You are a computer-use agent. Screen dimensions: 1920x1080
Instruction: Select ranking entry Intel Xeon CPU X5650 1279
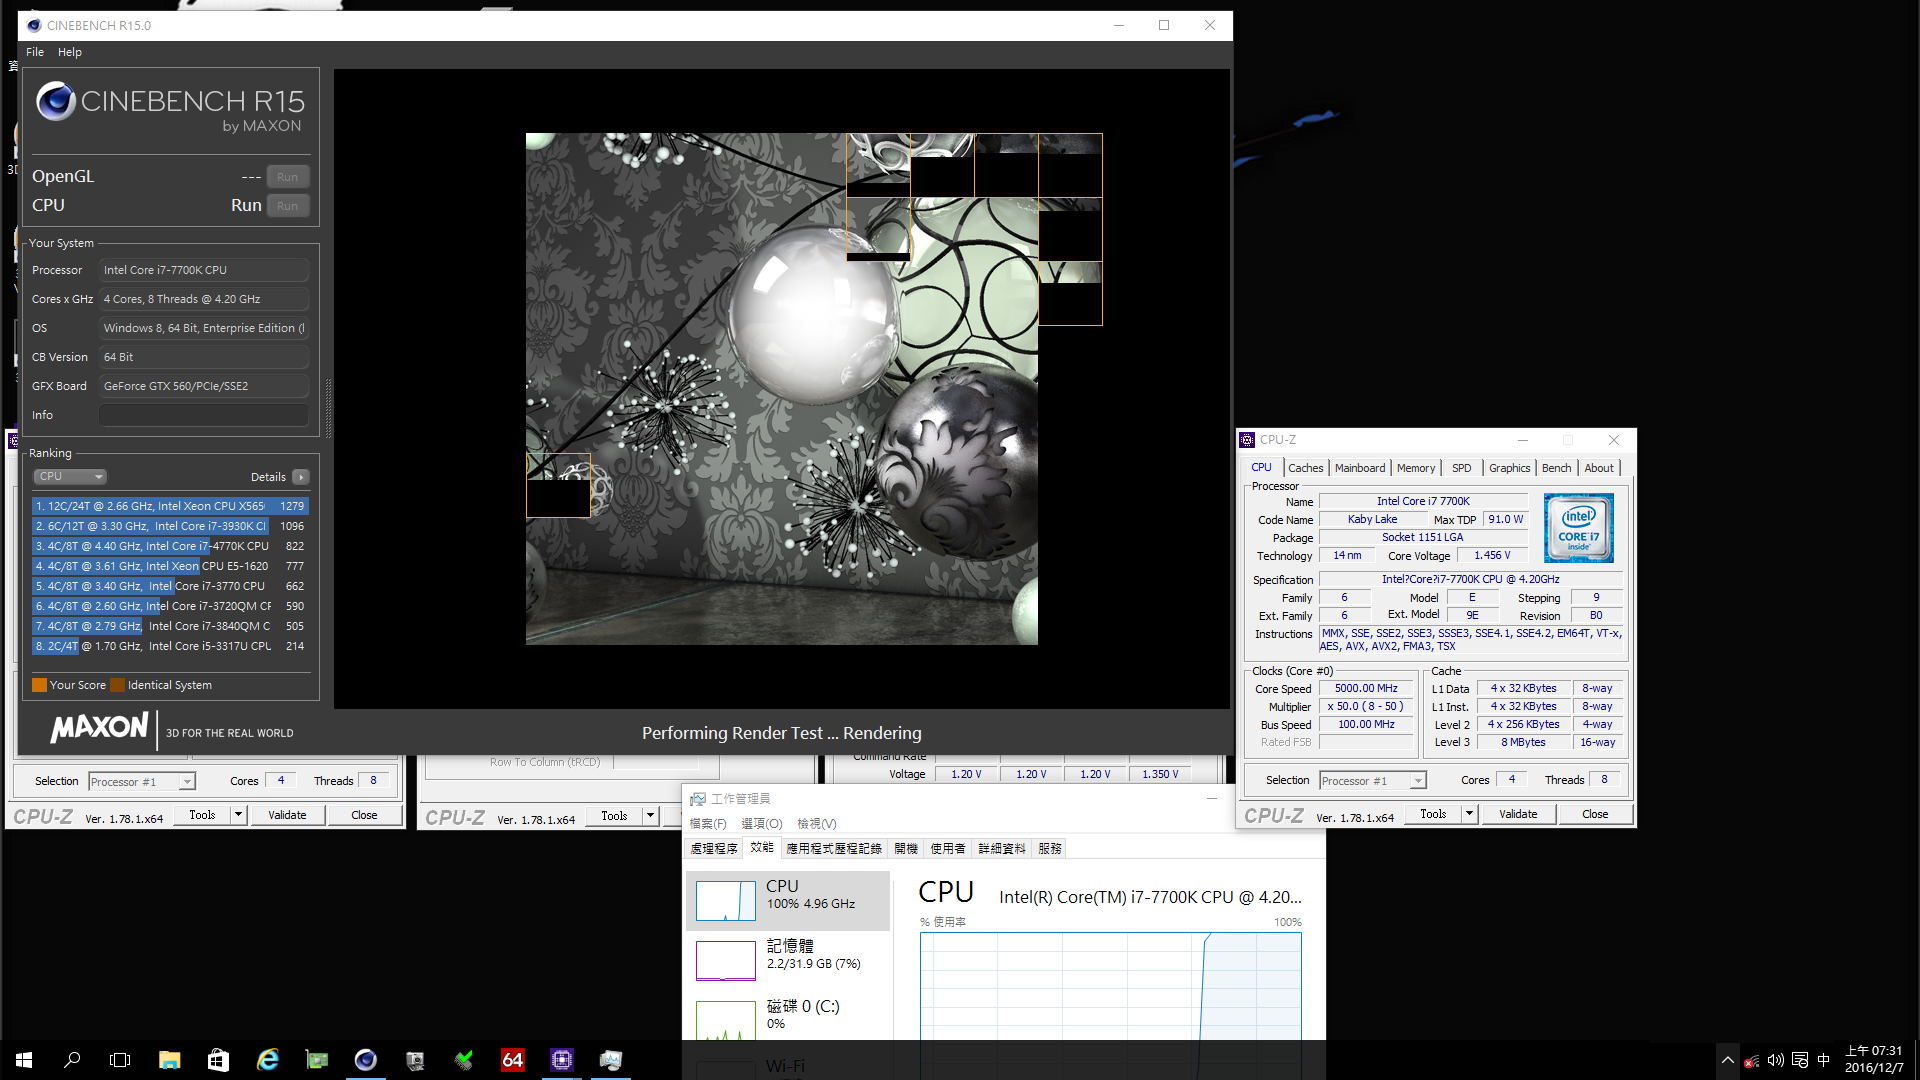coord(170,506)
